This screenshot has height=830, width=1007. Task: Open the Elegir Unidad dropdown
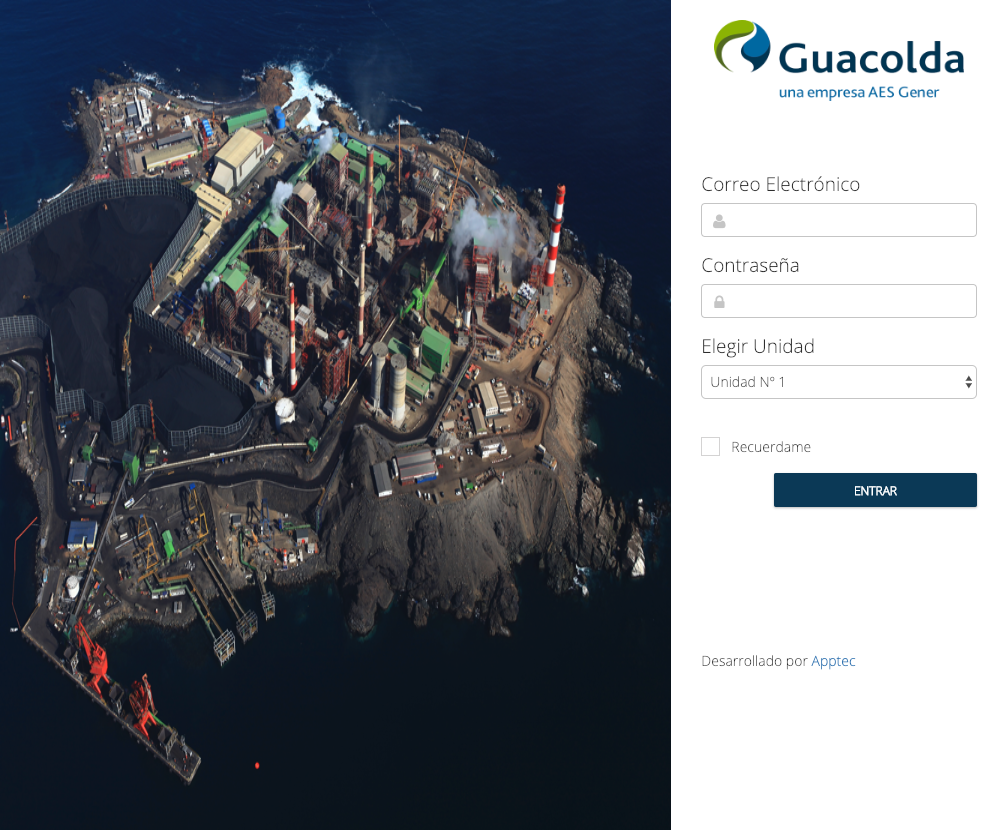tap(839, 382)
